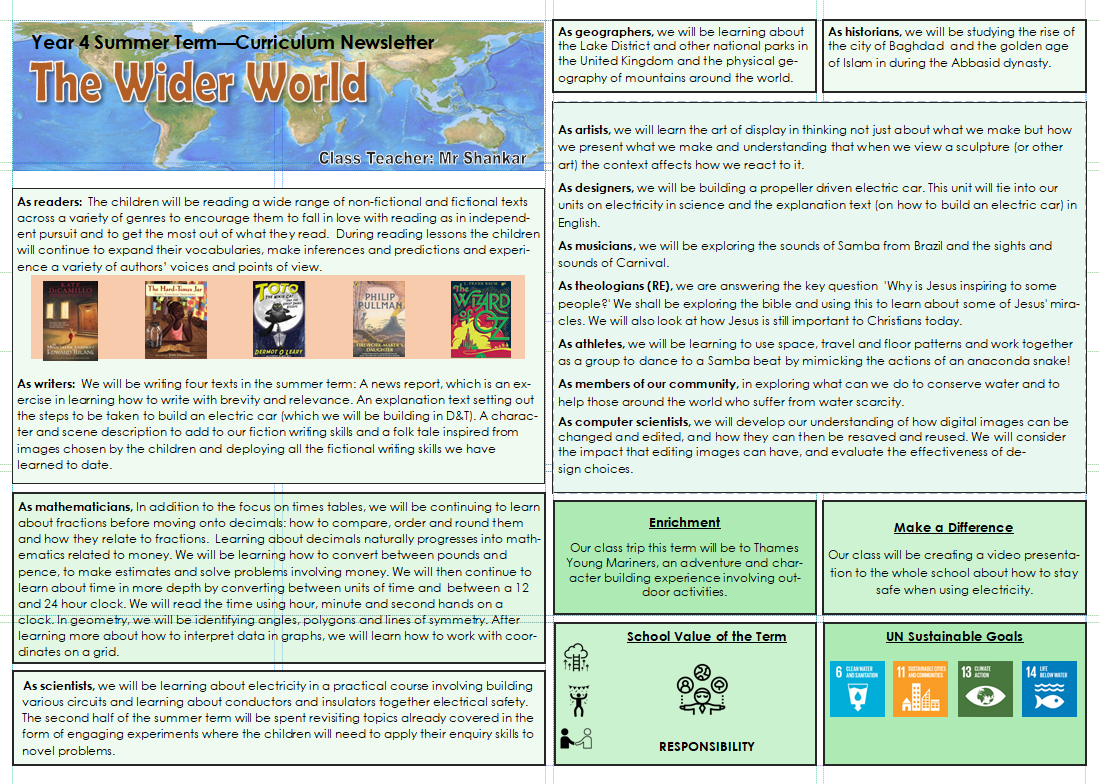Select the Make a Difference heading
Viewport: 1099px width, 784px height.
(x=953, y=528)
